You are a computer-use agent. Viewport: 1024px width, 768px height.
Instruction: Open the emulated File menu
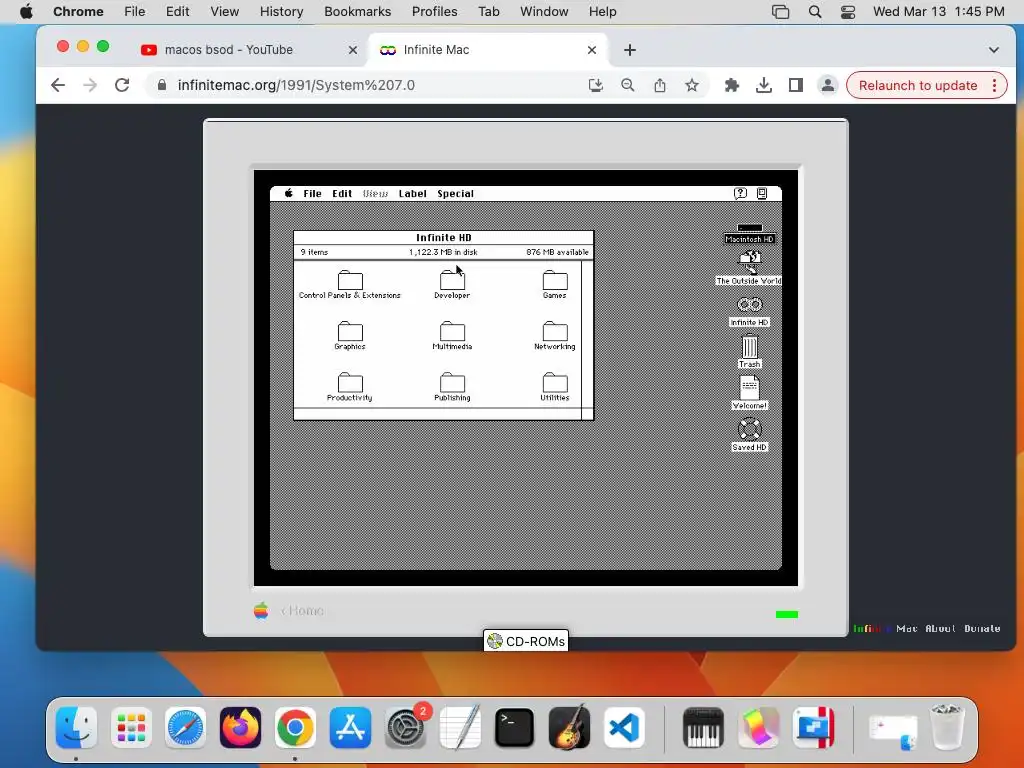(x=312, y=193)
